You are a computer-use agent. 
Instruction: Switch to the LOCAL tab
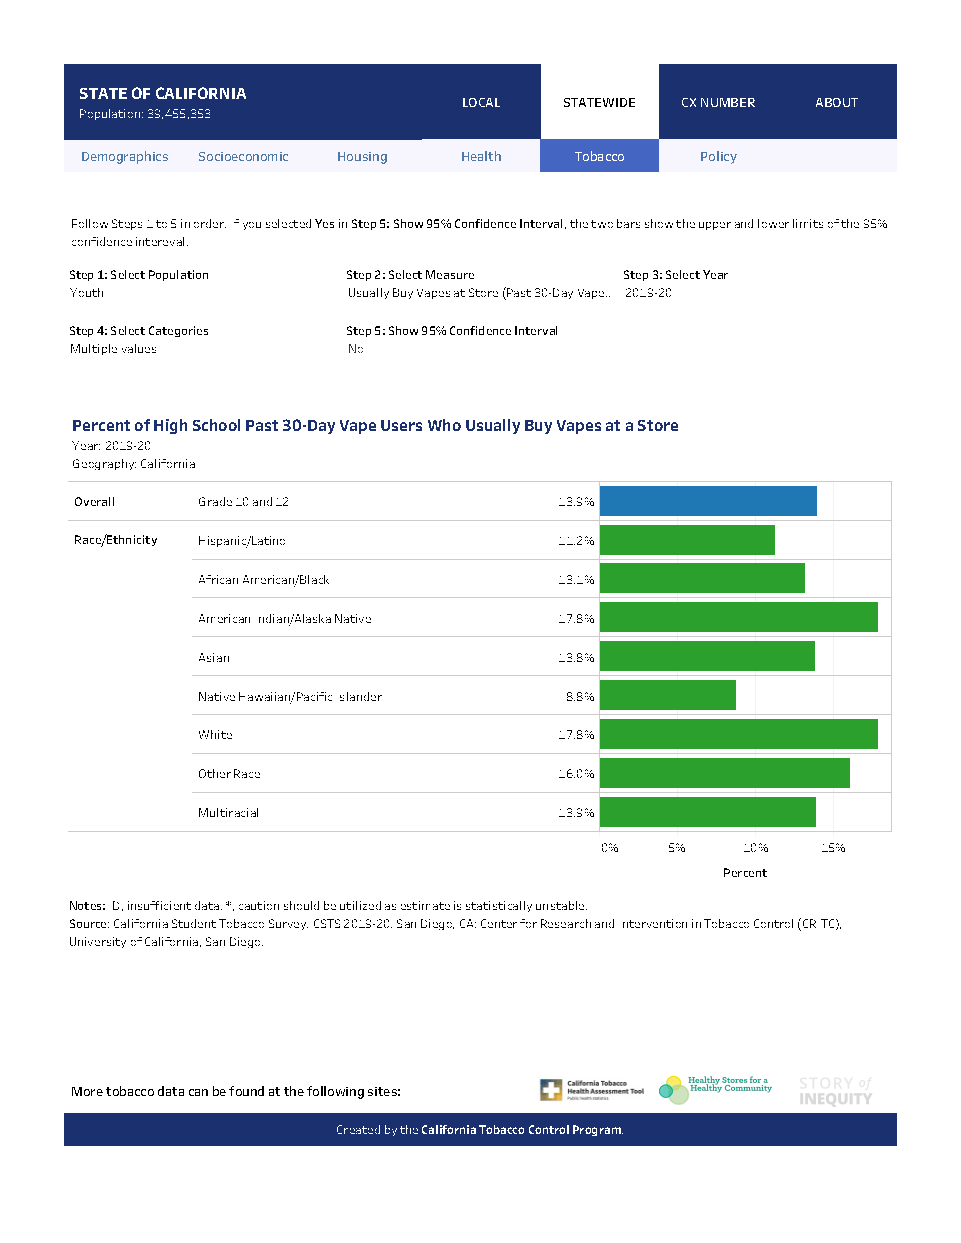(481, 102)
